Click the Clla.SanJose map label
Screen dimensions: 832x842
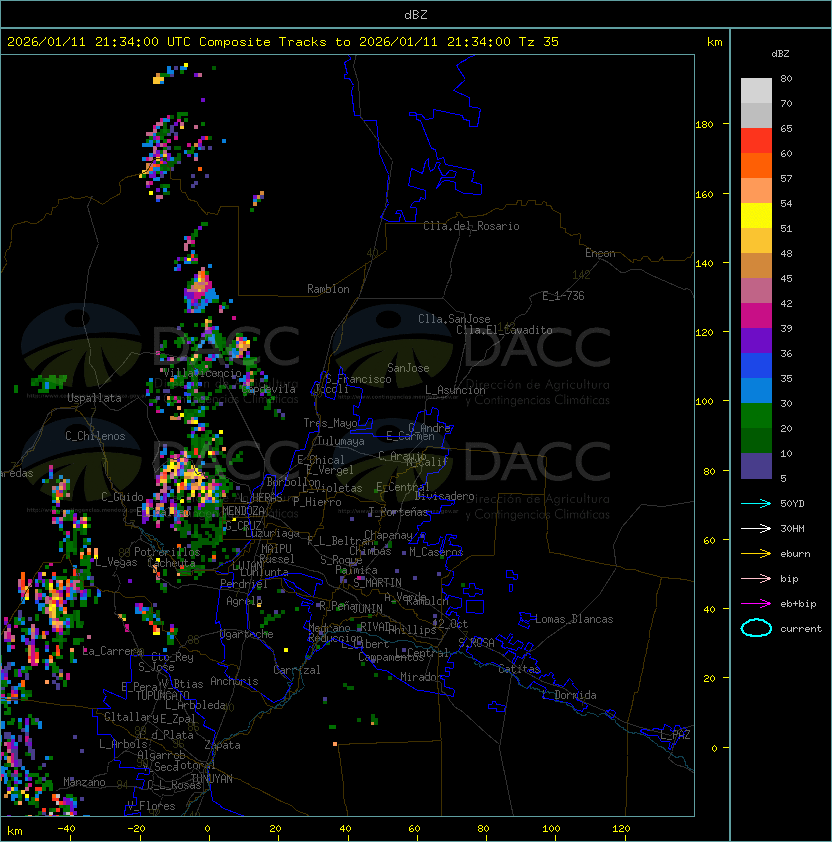(454, 319)
